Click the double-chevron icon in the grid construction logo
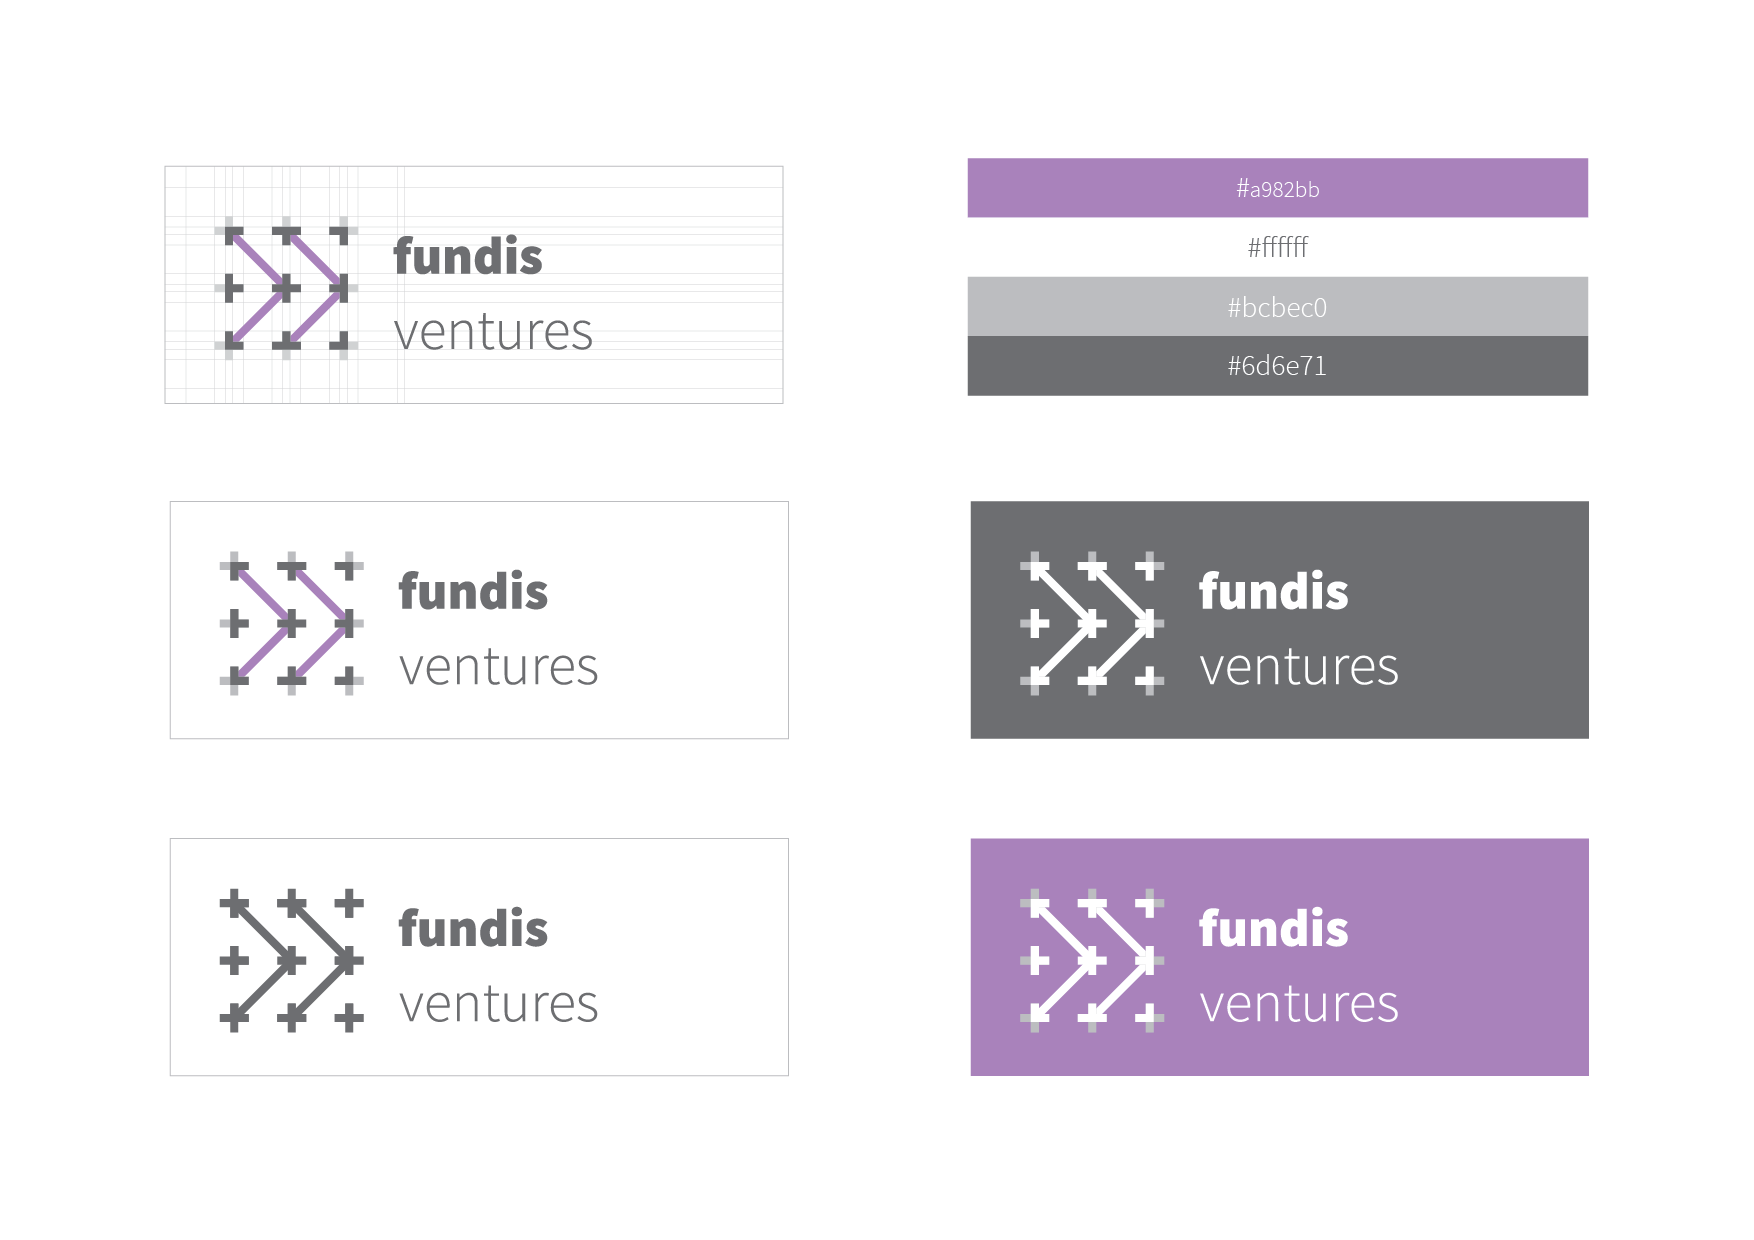 click(x=287, y=288)
